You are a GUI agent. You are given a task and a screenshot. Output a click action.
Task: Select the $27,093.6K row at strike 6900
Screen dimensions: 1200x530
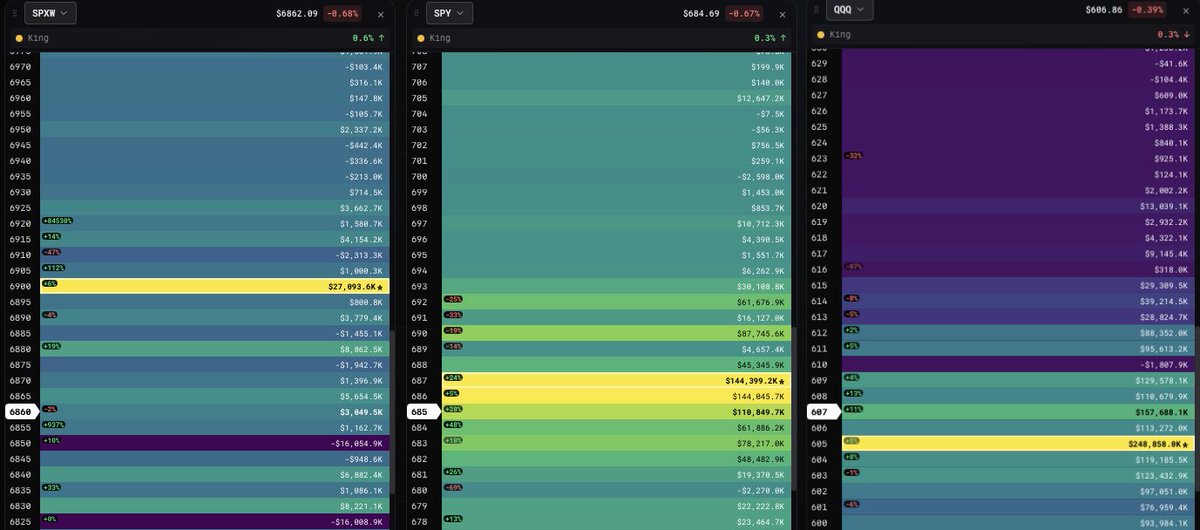215,286
